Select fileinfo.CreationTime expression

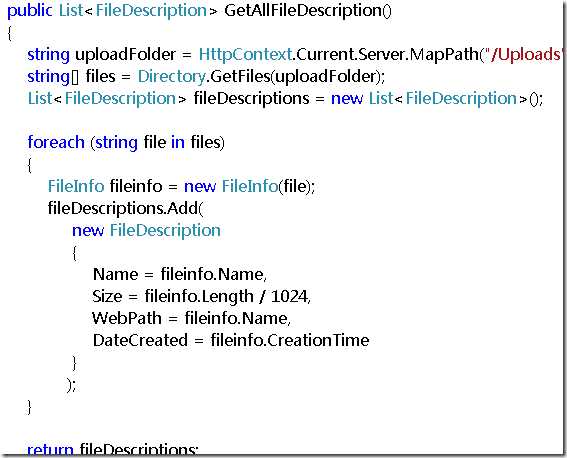[290, 341]
